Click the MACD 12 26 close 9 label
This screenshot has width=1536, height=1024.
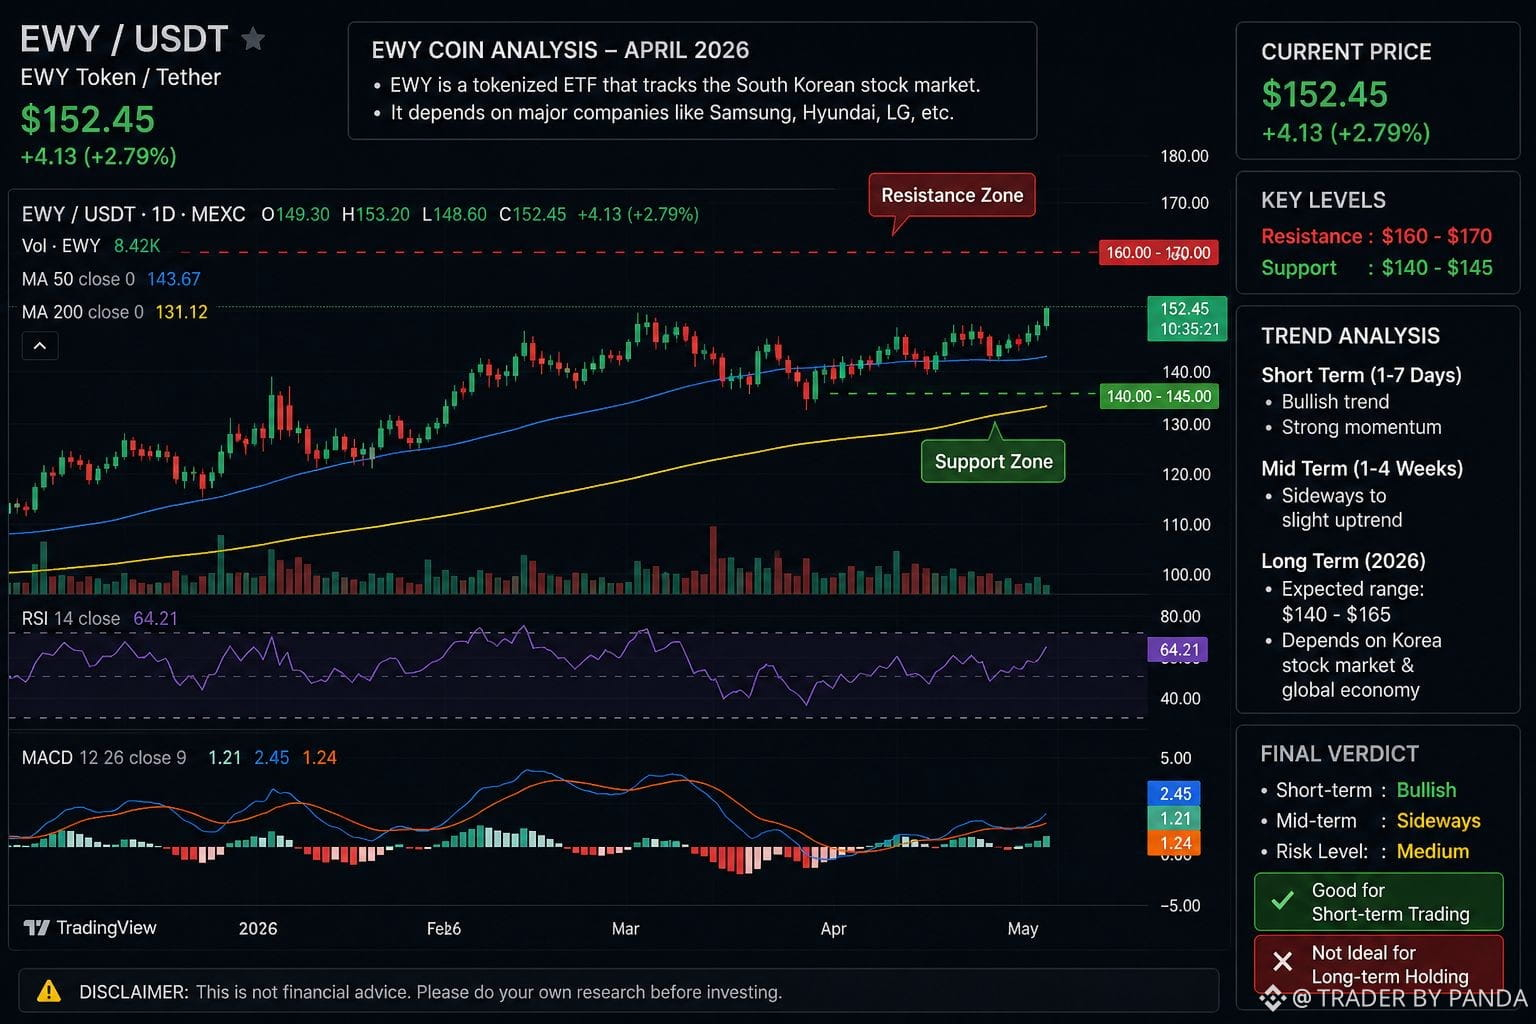pyautogui.click(x=104, y=757)
